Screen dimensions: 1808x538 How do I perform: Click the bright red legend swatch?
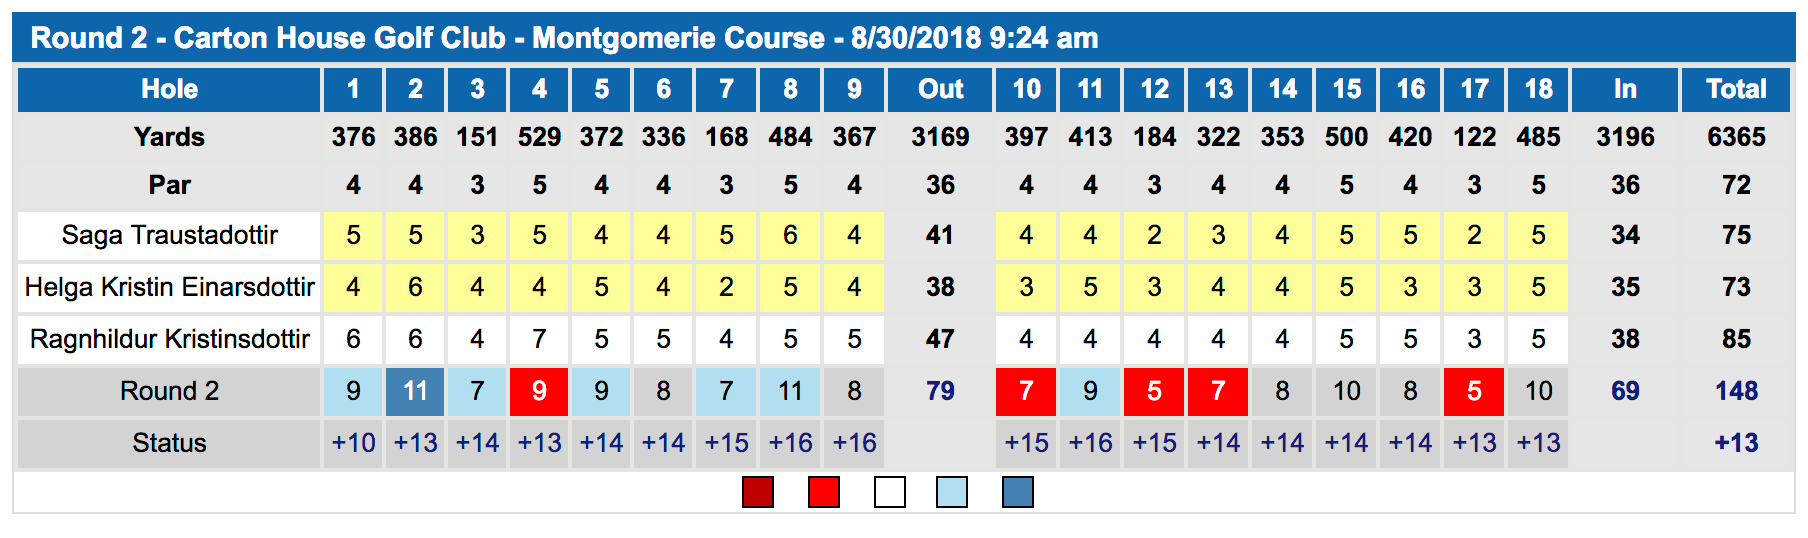pyautogui.click(x=824, y=492)
